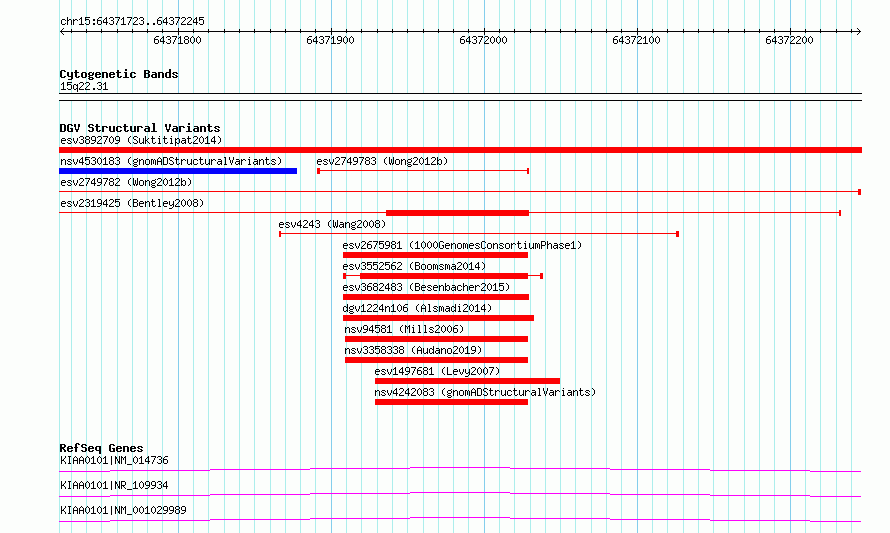
Task: Click the 64372000 ruler position
Action: (x=483, y=40)
